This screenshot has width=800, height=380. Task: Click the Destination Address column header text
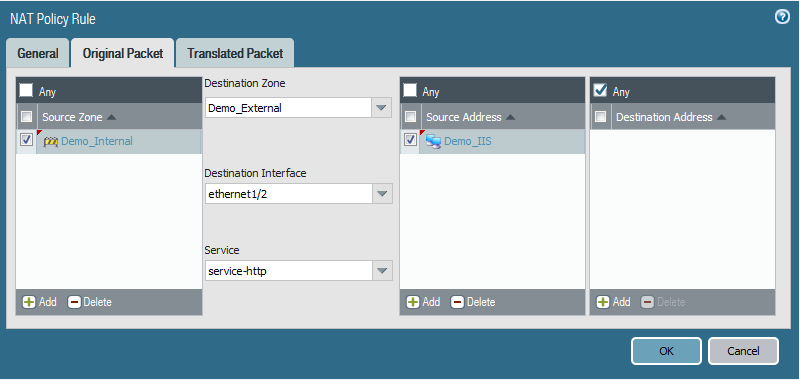pos(664,117)
